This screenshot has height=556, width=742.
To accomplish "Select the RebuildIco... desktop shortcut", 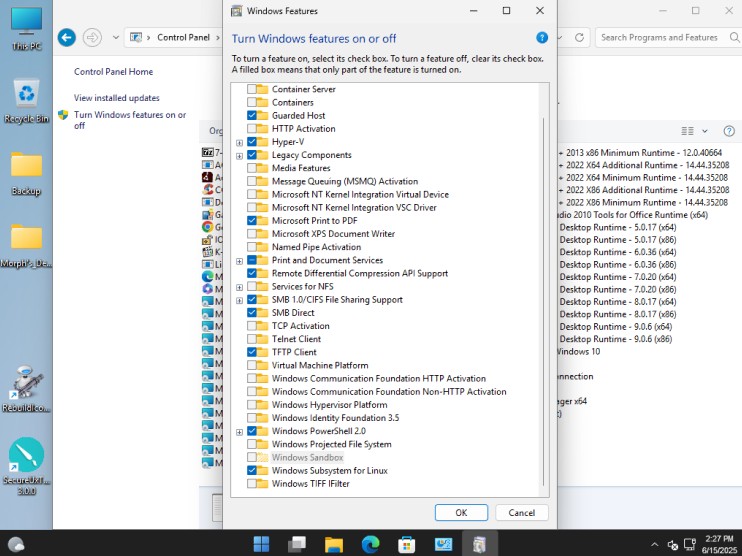I will tap(26, 389).
